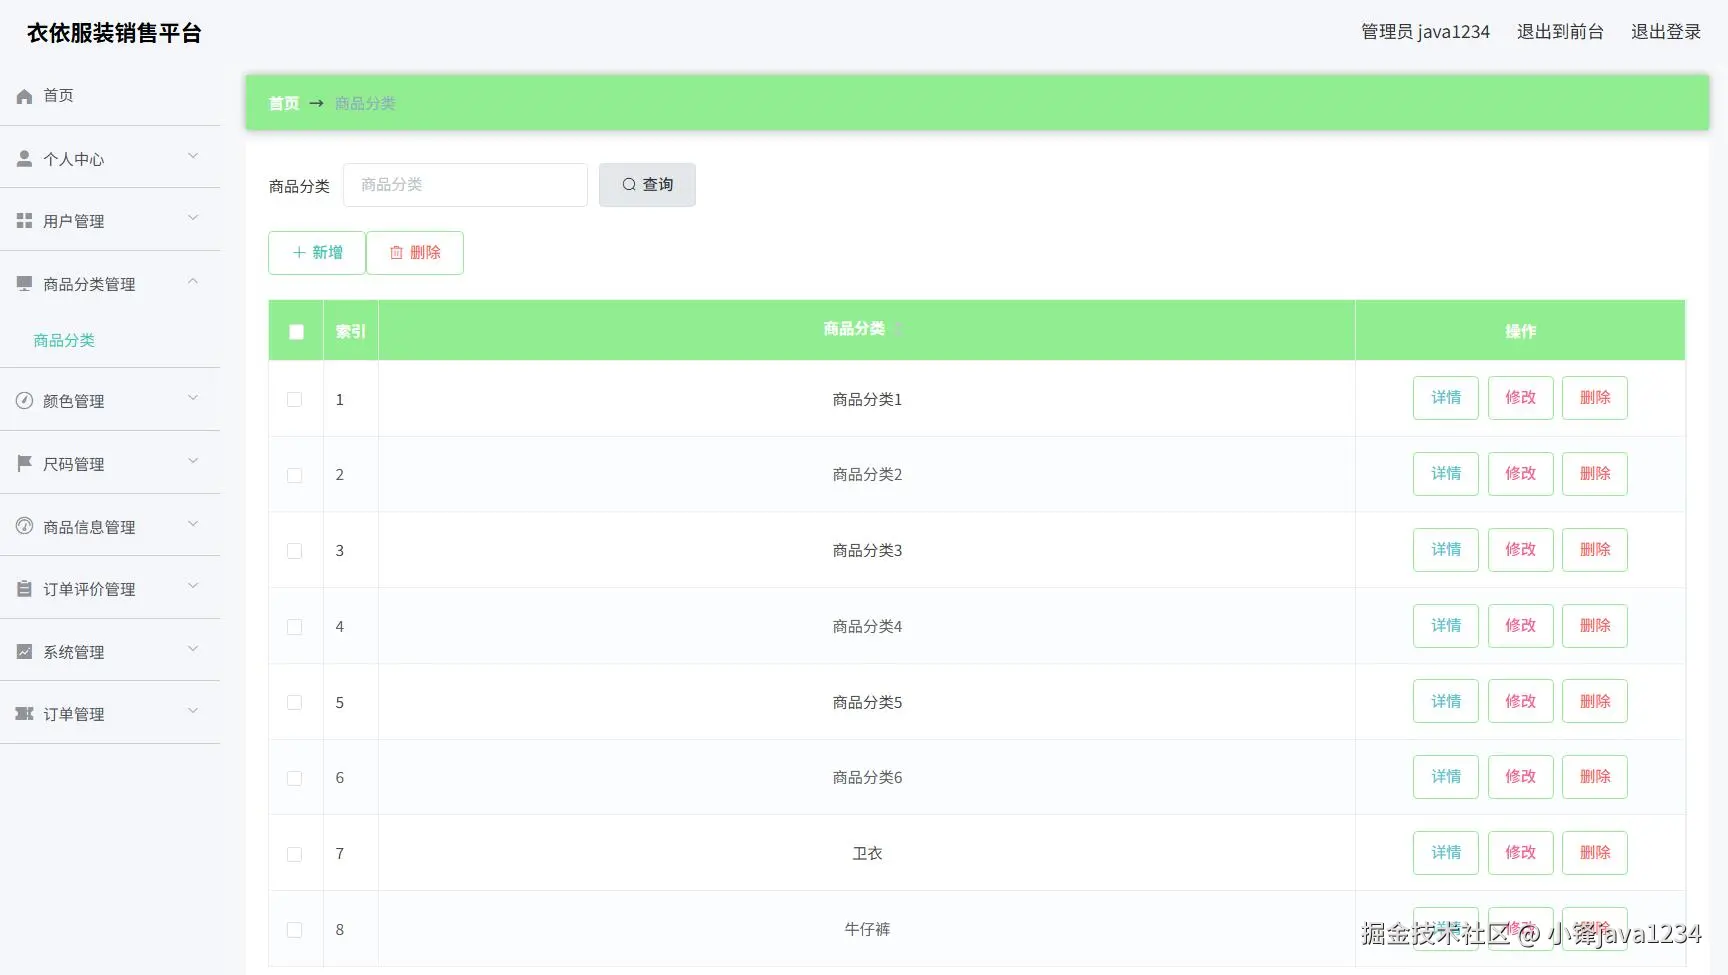Expand the 系统管理 menu chevron
The height and width of the screenshot is (975, 1728).
193,649
